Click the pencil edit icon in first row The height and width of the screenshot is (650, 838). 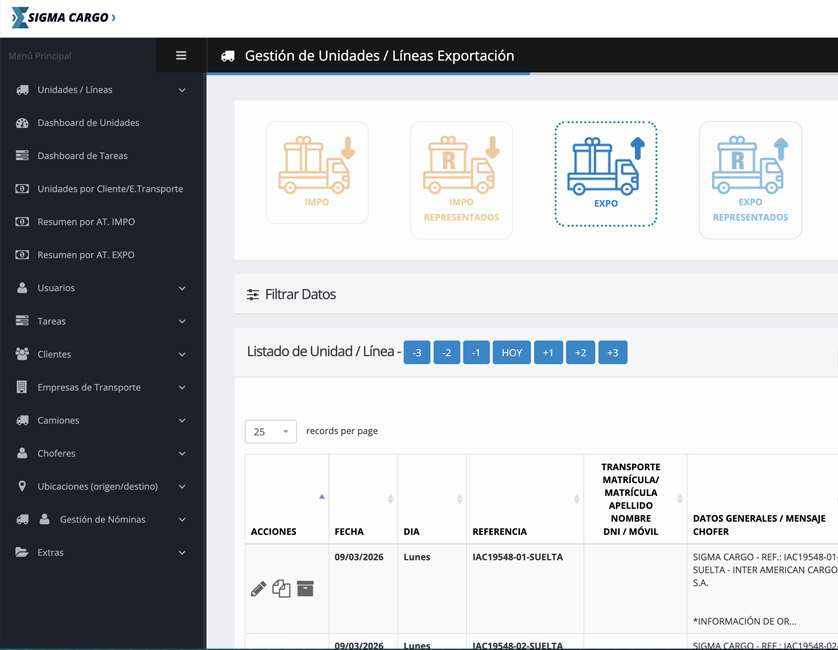pyautogui.click(x=258, y=589)
